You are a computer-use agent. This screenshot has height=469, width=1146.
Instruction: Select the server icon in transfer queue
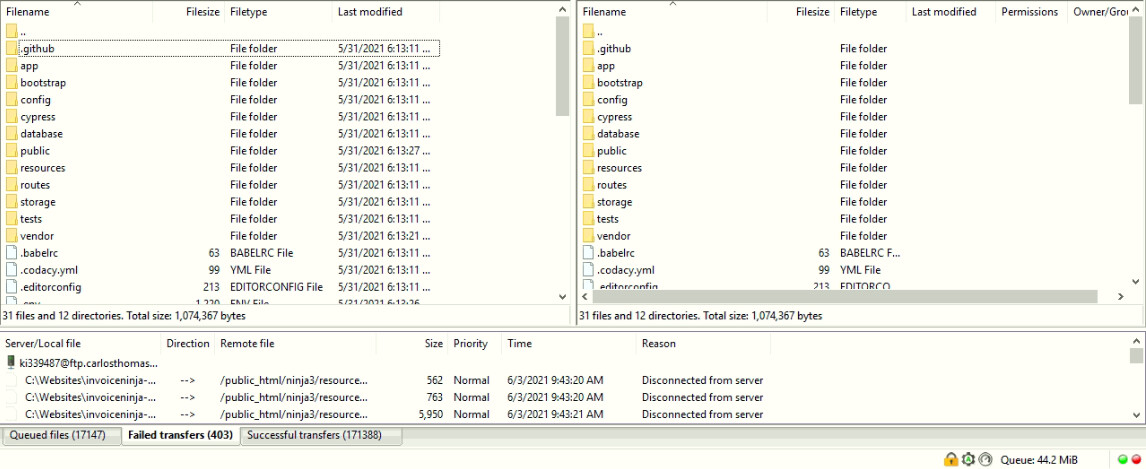point(11,363)
